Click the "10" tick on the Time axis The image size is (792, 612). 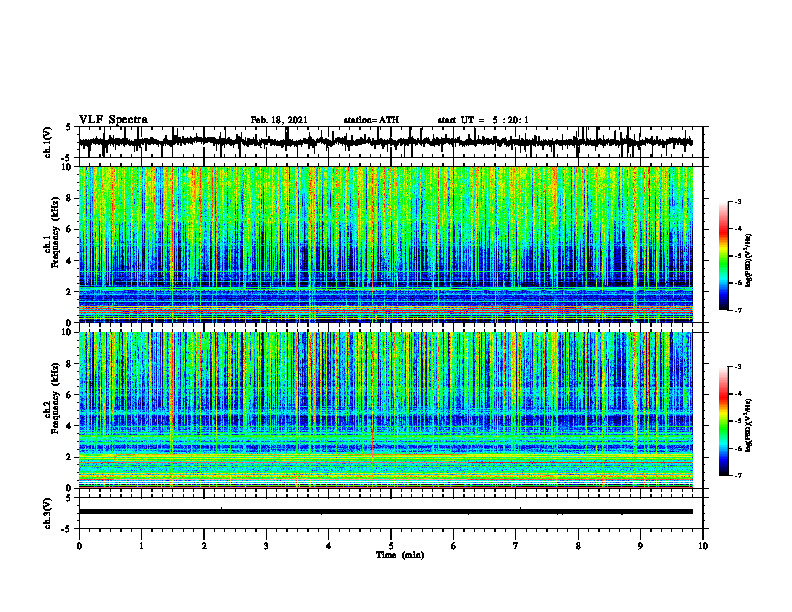(x=703, y=546)
